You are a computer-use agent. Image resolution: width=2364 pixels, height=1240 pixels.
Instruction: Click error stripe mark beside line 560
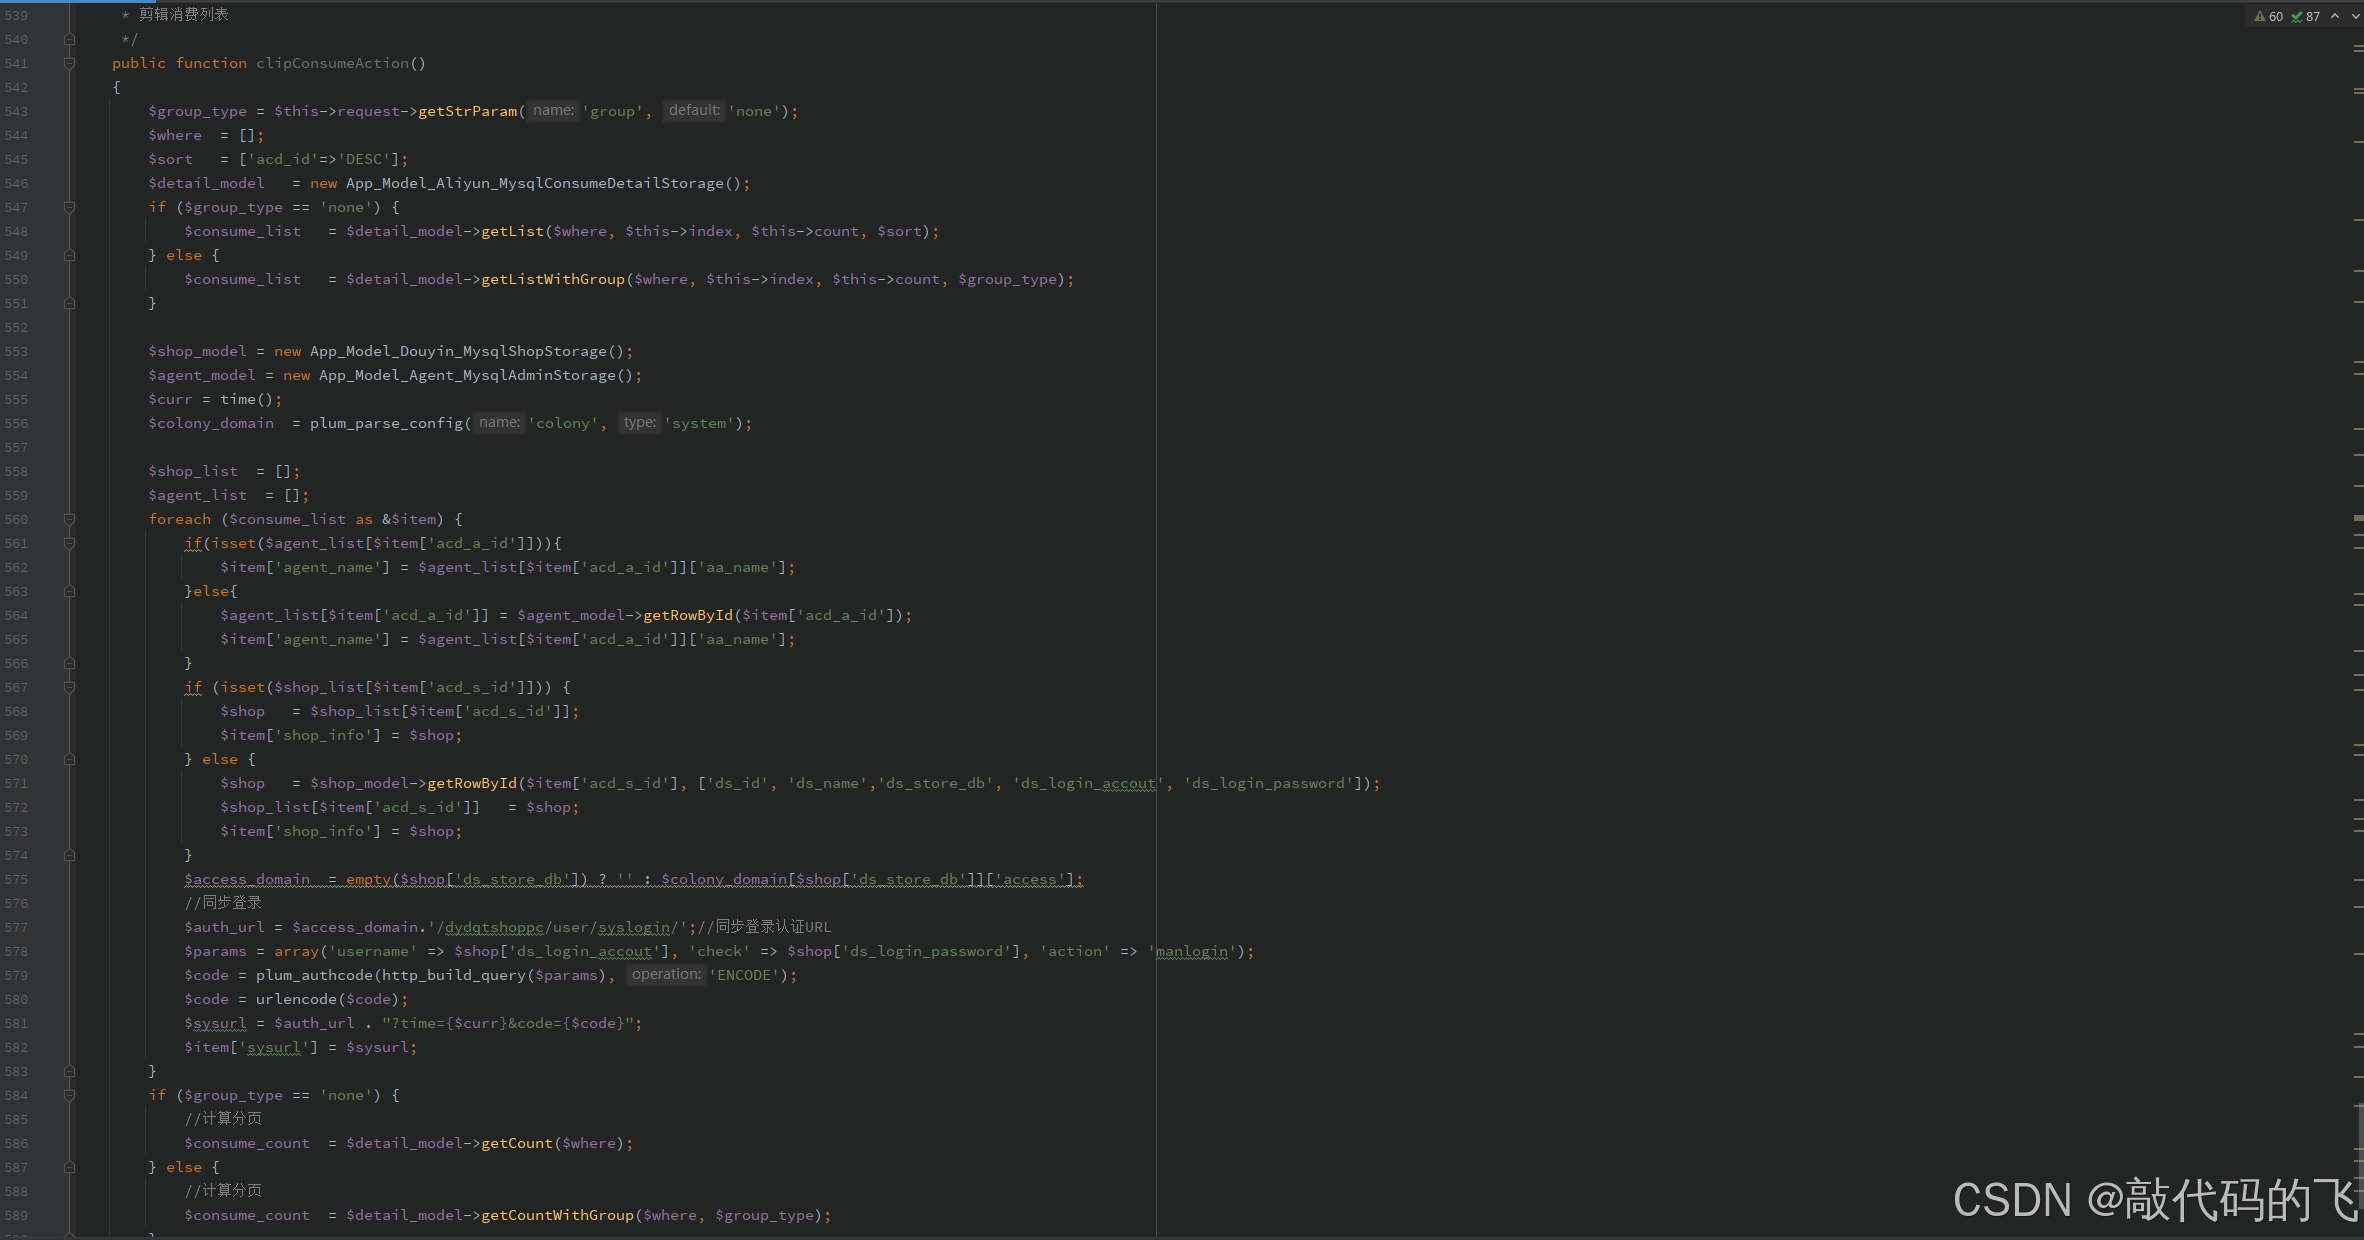click(x=2358, y=518)
